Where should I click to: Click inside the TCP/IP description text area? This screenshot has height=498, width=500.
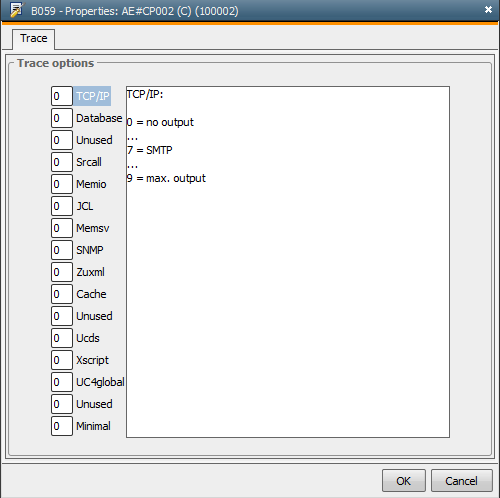[288, 262]
